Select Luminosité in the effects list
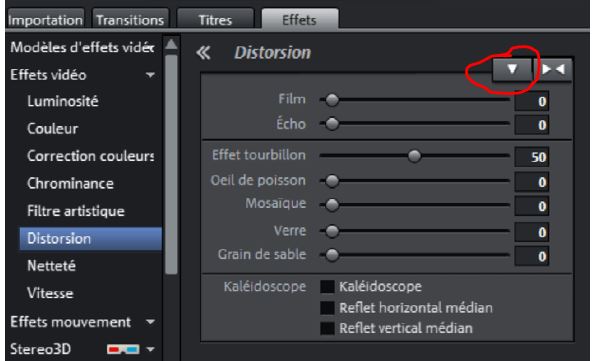604x361 pixels. (x=63, y=101)
